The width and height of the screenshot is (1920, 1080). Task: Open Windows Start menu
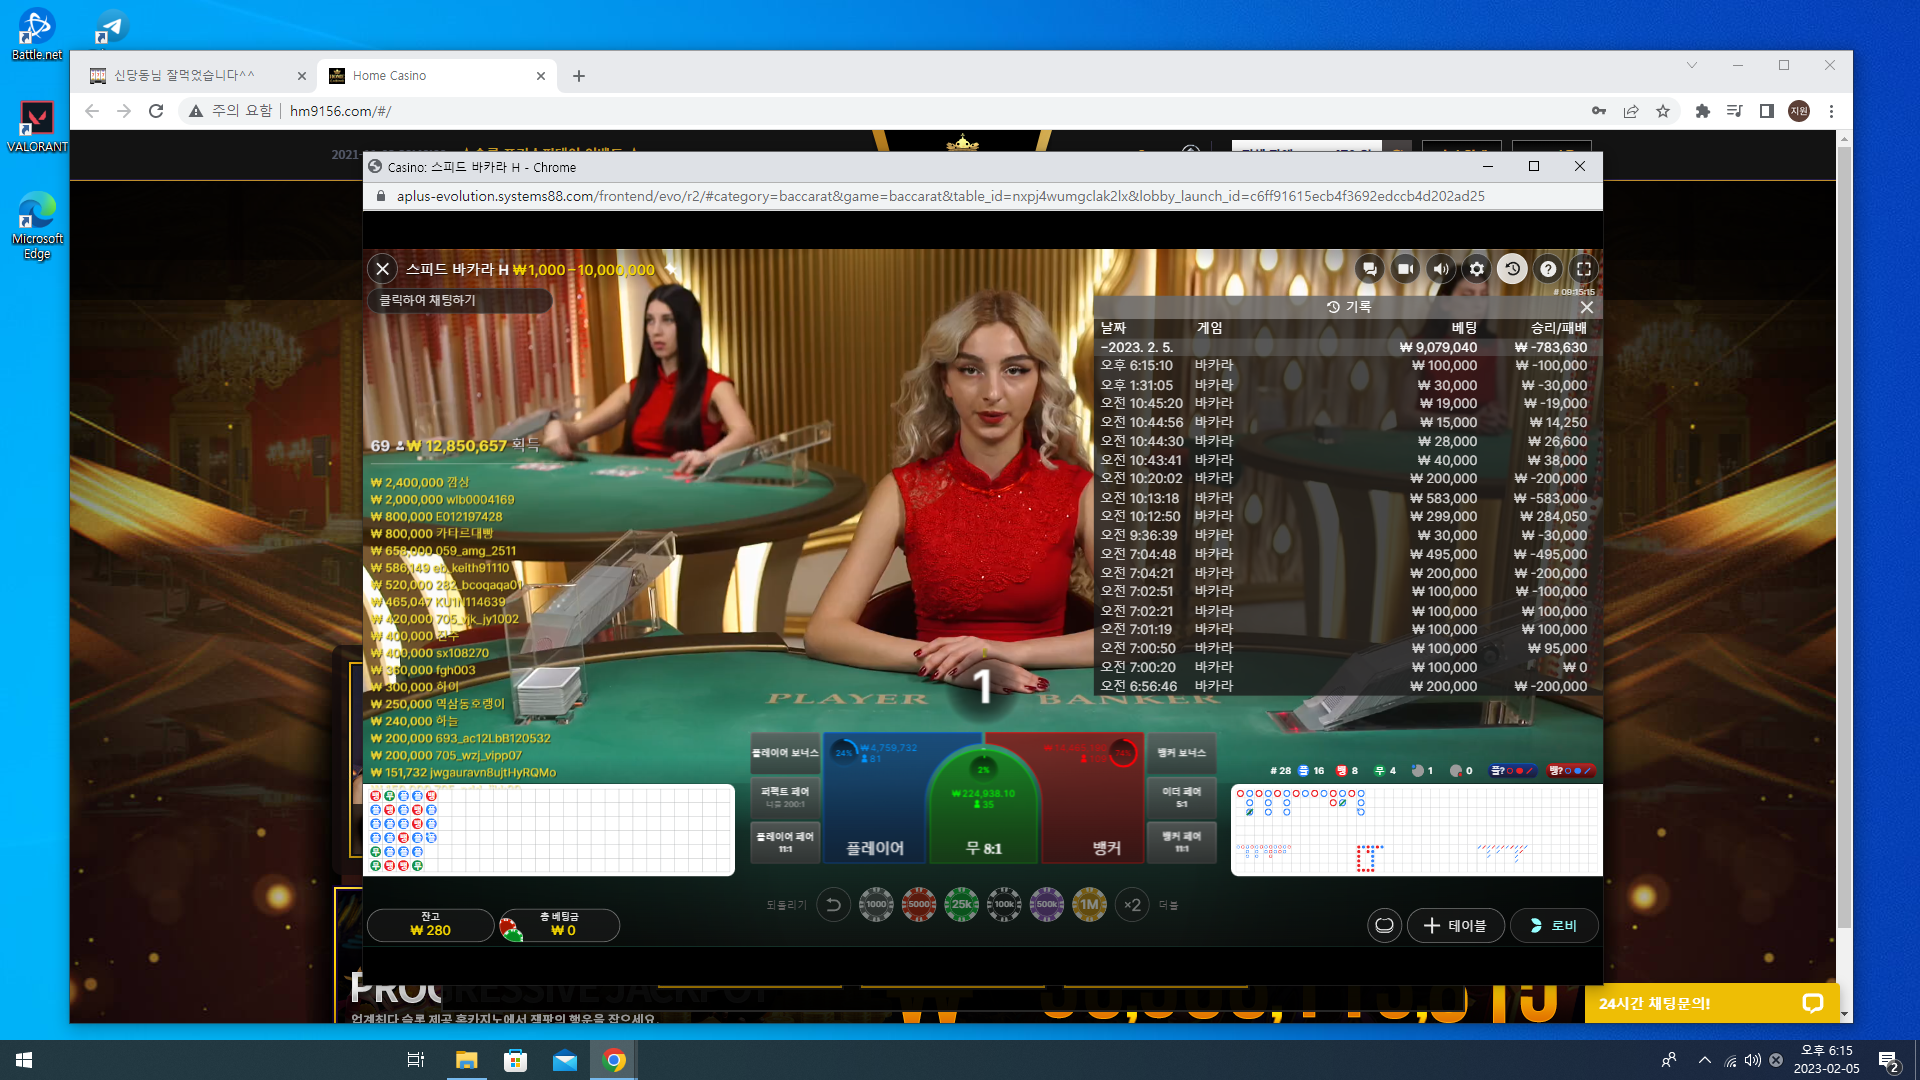24,1060
